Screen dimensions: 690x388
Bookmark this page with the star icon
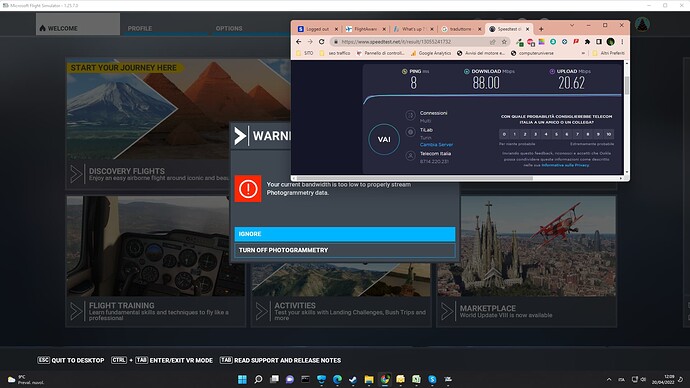504,42
